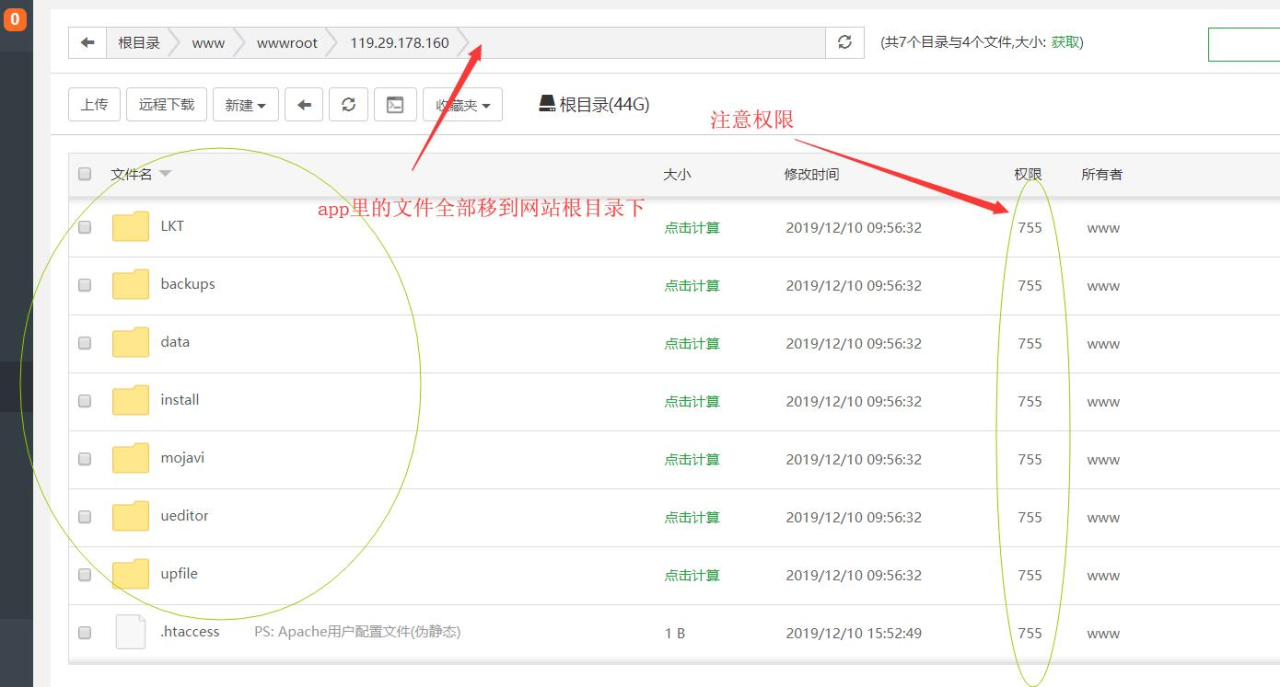The image size is (1280, 687).
Task: Click 点击计算 for mojavi folder
Action: tap(692, 460)
